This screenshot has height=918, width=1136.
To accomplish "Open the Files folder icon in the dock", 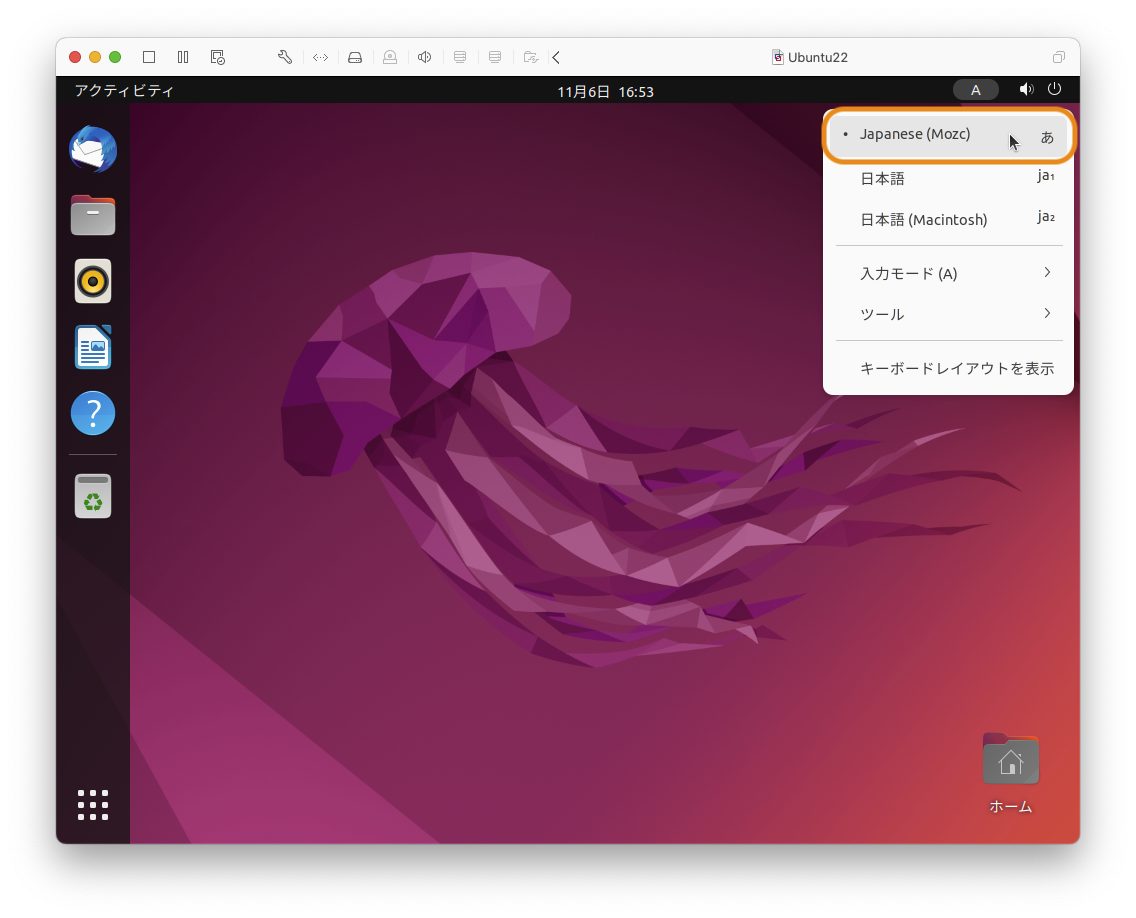I will pos(92,215).
